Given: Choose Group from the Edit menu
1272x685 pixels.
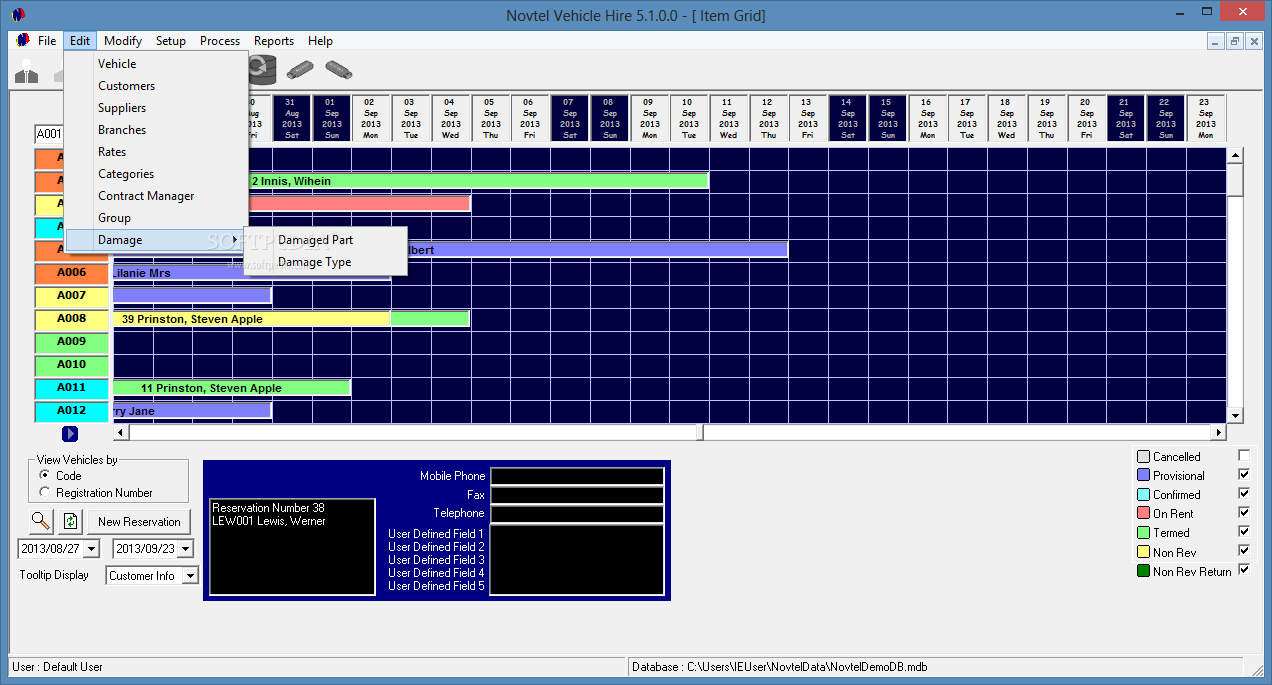Looking at the screenshot, I should [x=156, y=218].
